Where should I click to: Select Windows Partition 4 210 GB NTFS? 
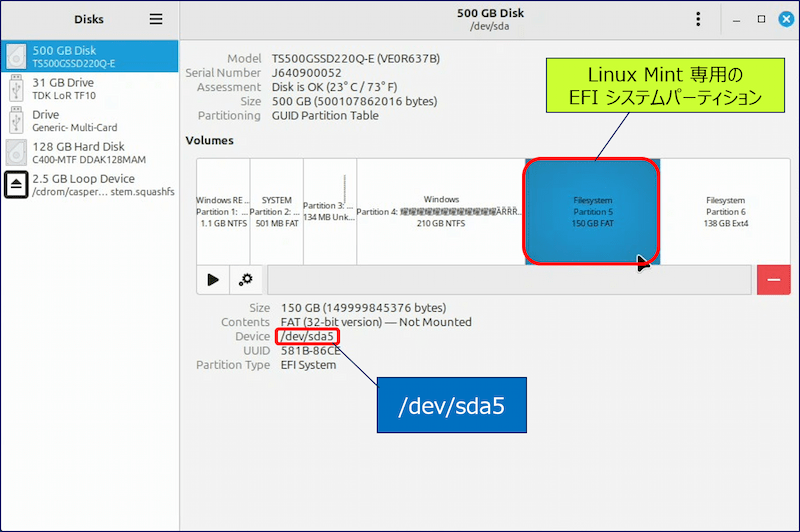click(x=441, y=211)
